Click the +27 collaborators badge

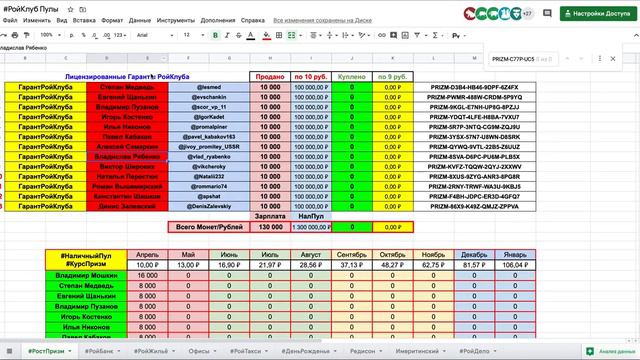(x=528, y=13)
